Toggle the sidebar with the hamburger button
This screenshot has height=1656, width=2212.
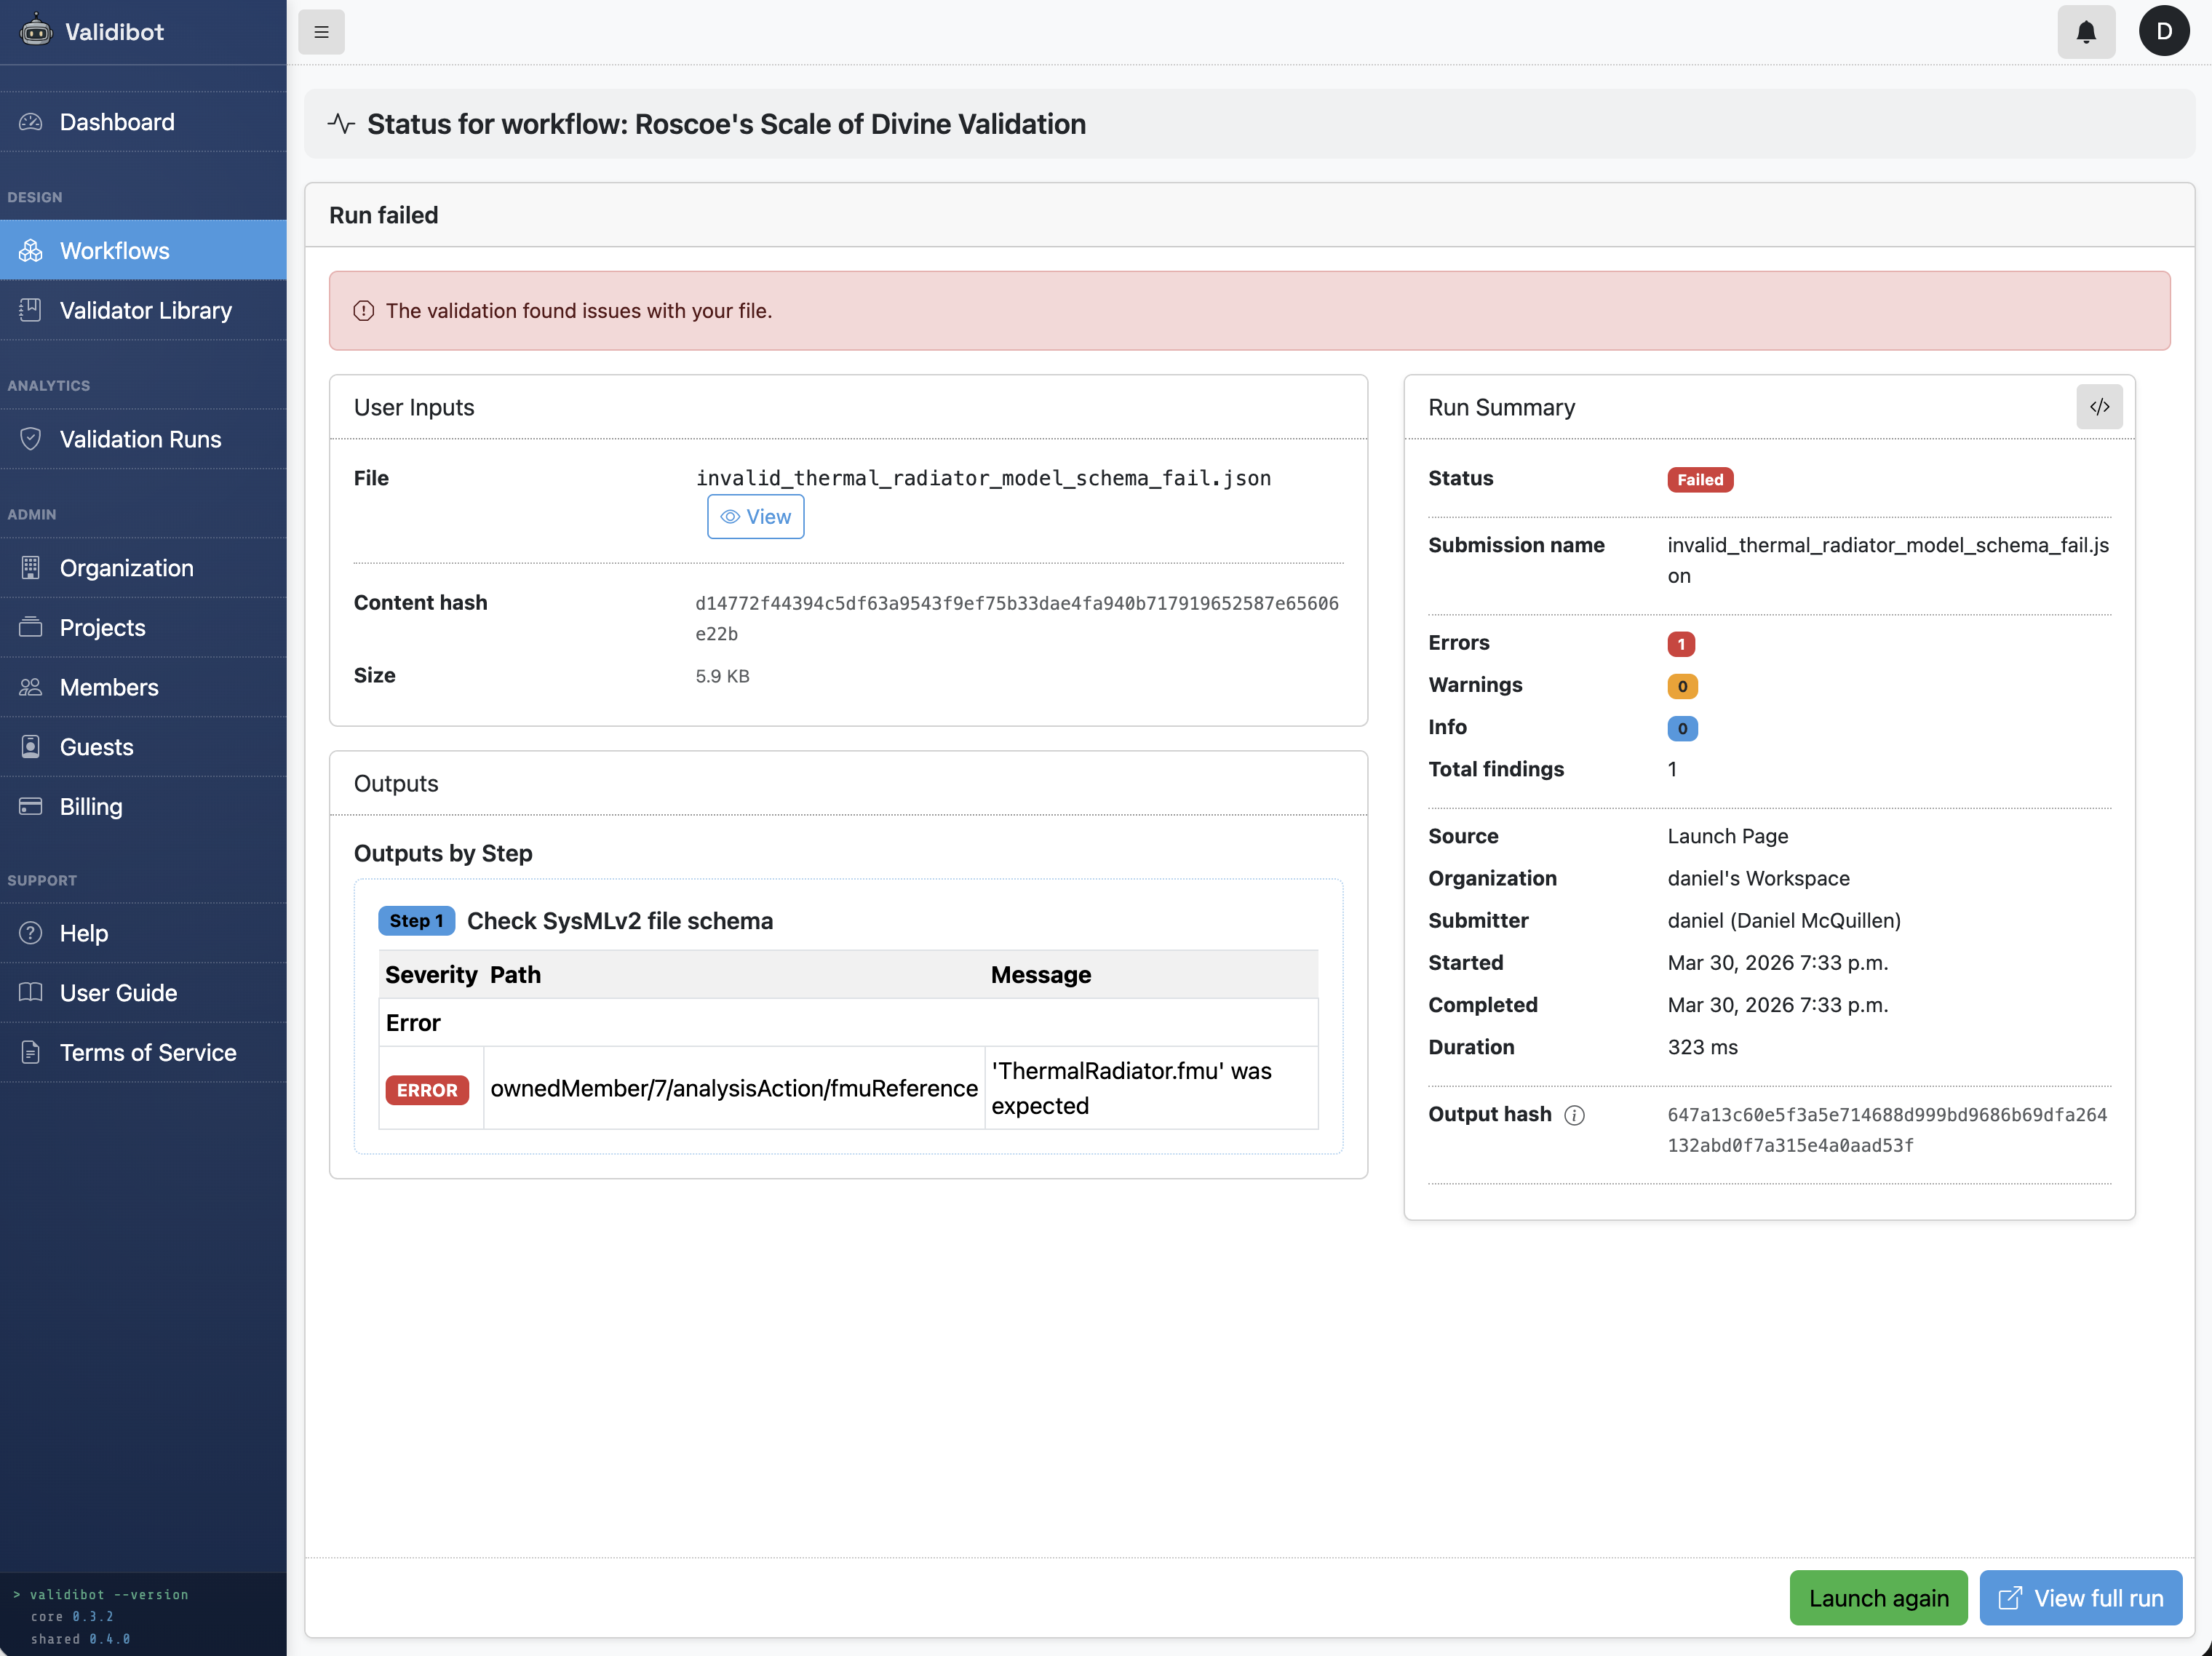click(x=321, y=32)
